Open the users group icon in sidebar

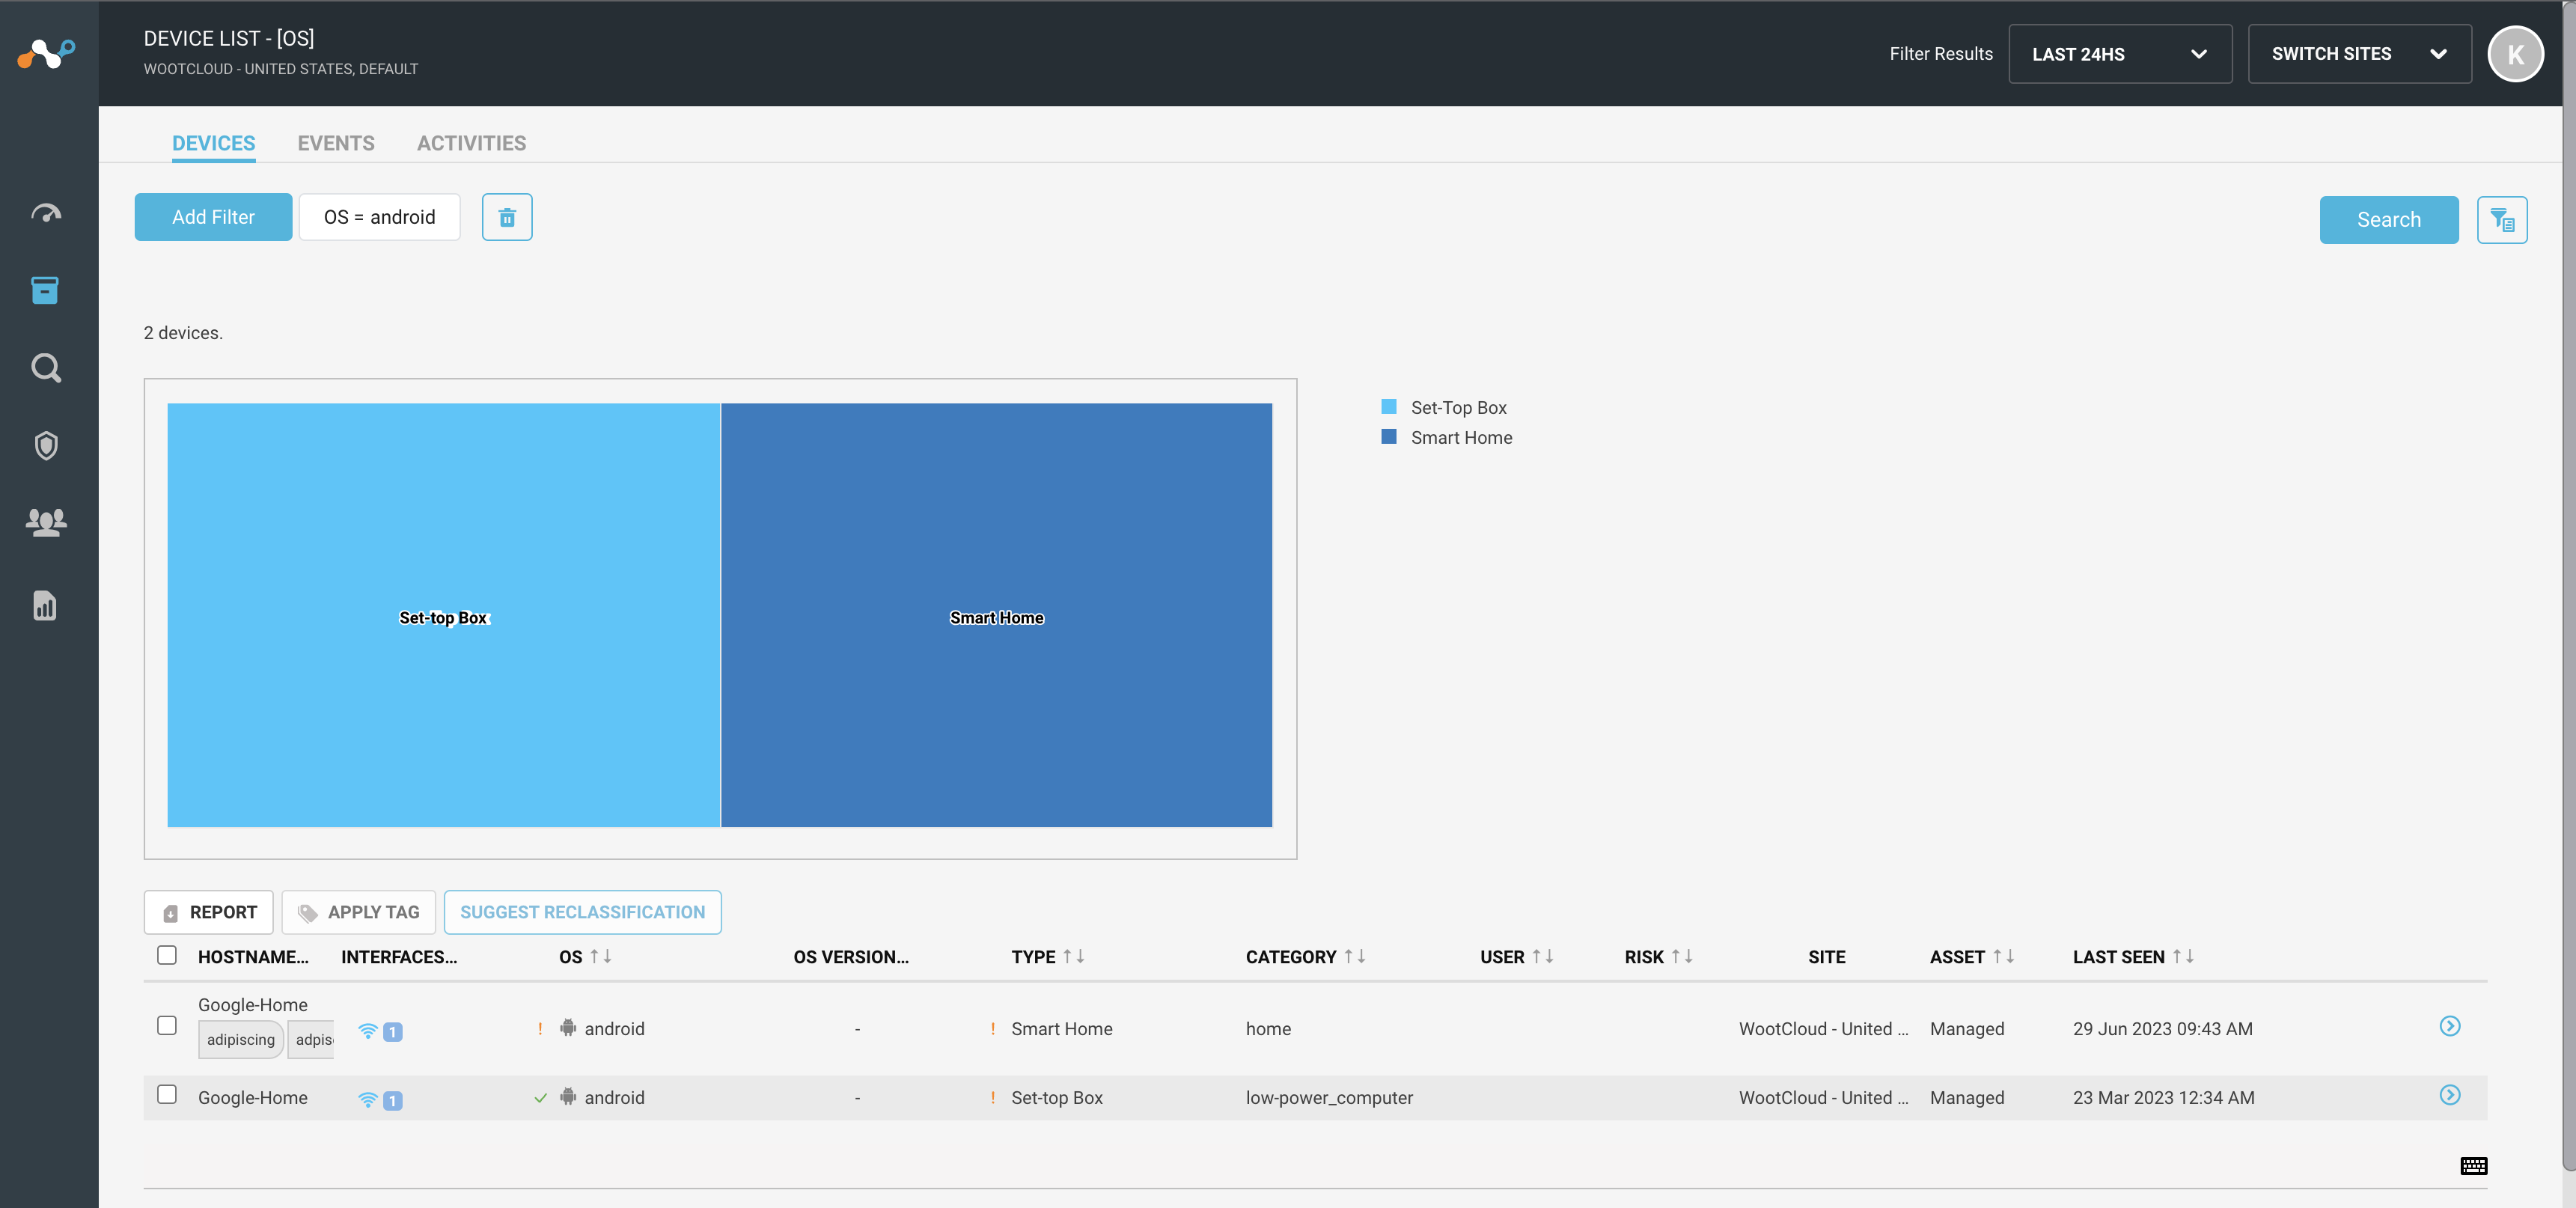(x=46, y=523)
